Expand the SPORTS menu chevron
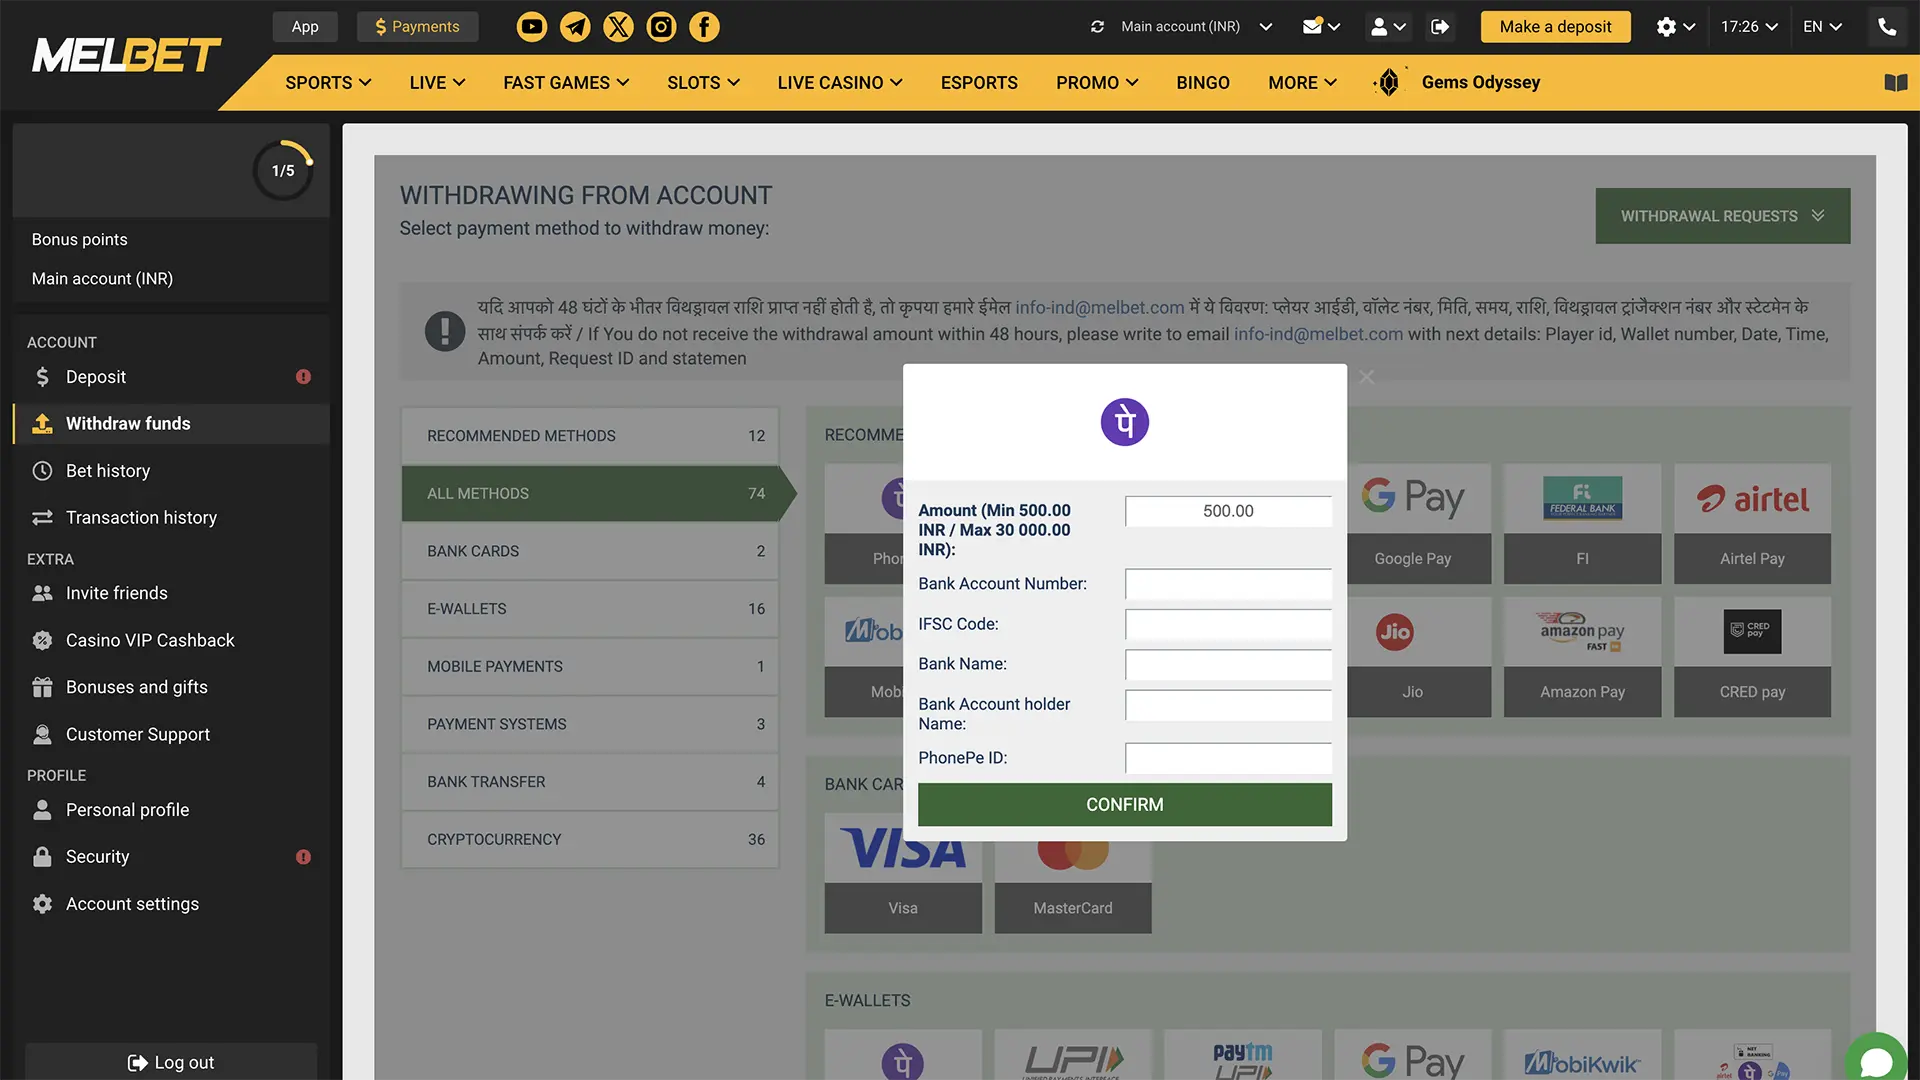The width and height of the screenshot is (1920, 1080). (x=366, y=82)
